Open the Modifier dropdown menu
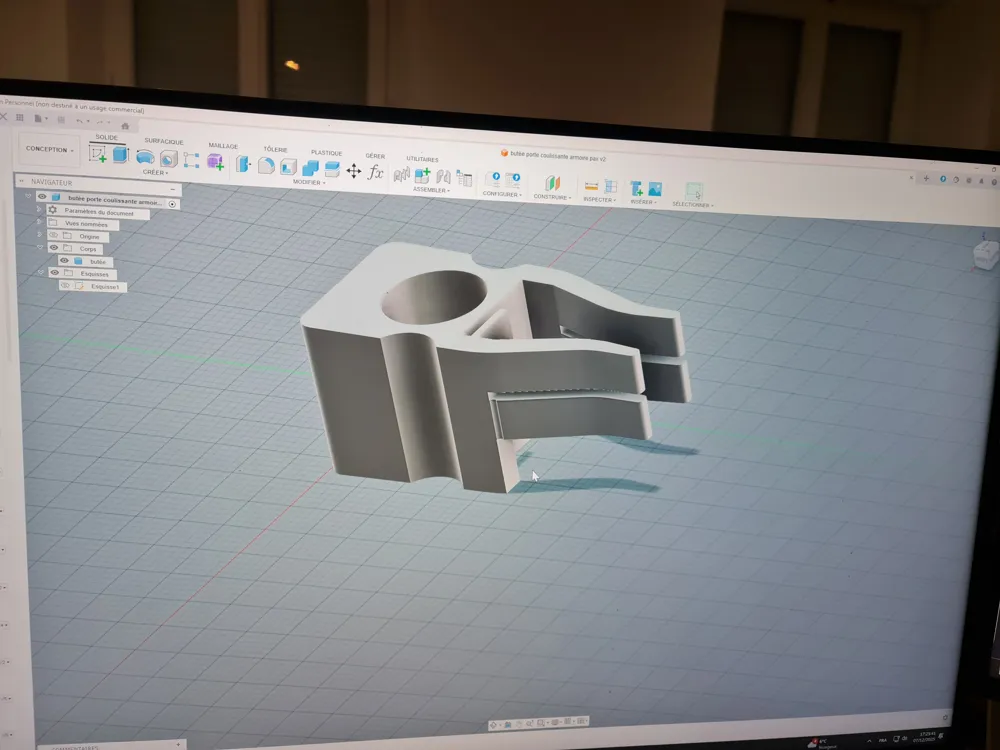The image size is (1000, 750). (x=309, y=182)
